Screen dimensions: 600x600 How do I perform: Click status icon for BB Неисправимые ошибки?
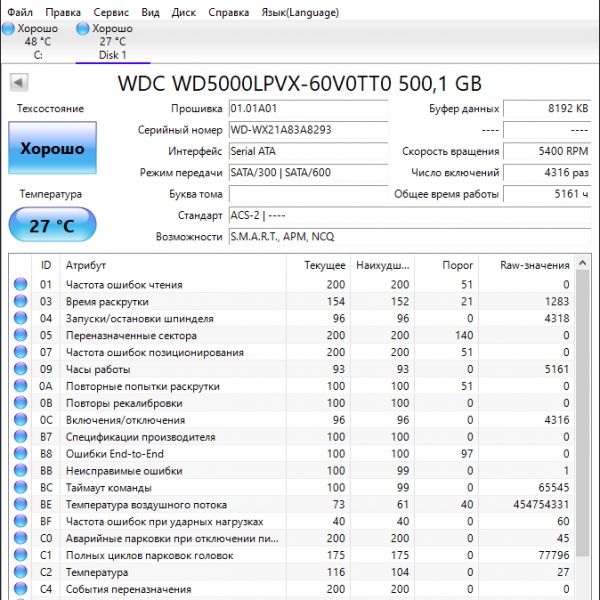click(x=20, y=470)
